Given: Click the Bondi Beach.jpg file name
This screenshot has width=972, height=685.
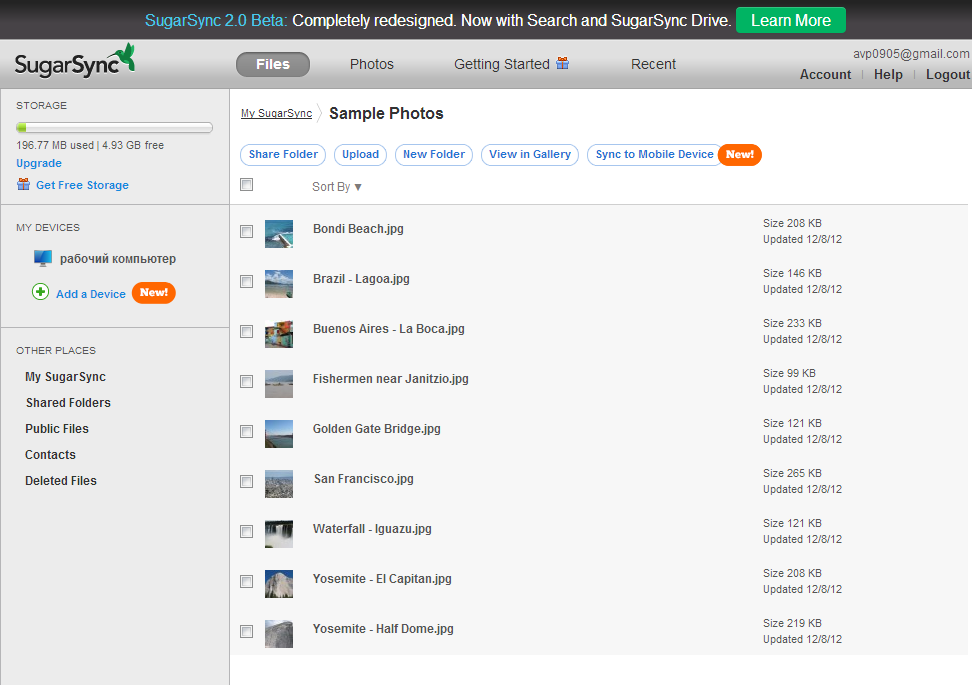Looking at the screenshot, I should click(x=358, y=229).
